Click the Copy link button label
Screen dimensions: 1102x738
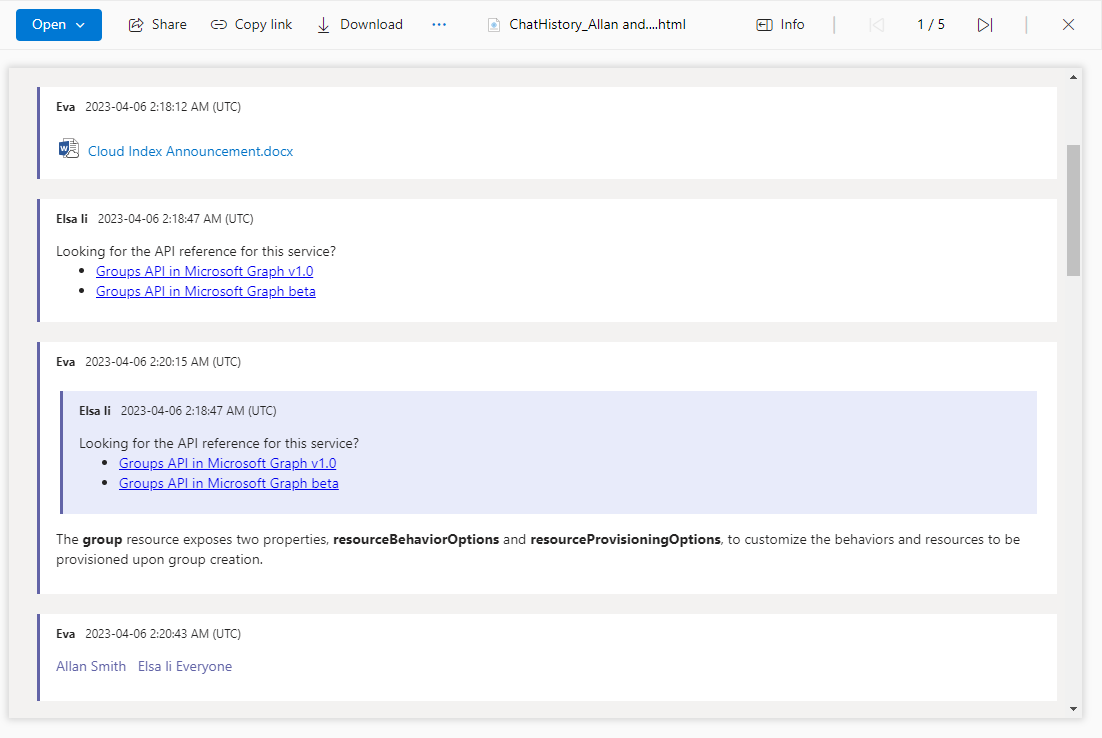pyautogui.click(x=264, y=25)
